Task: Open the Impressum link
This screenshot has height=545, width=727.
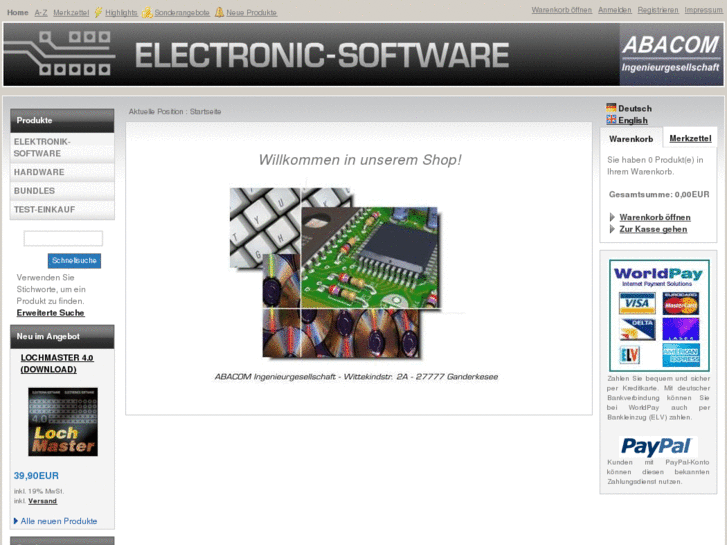Action: tap(703, 10)
